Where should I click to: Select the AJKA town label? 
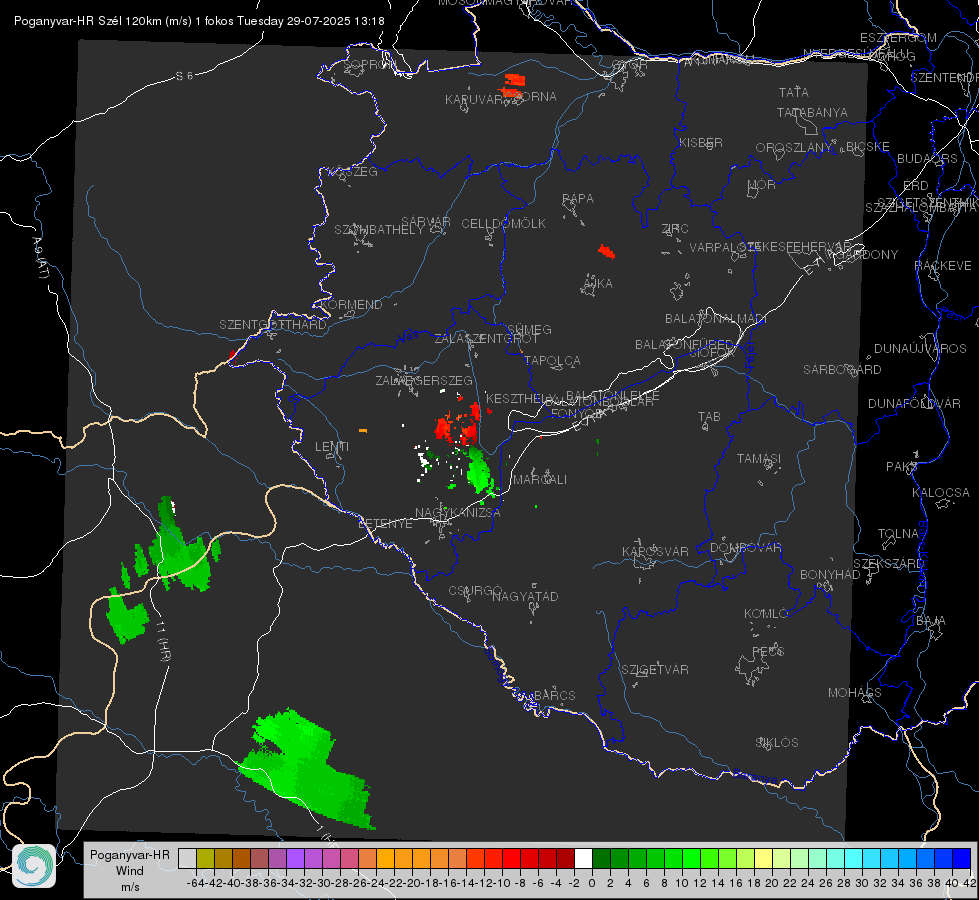pyautogui.click(x=598, y=284)
